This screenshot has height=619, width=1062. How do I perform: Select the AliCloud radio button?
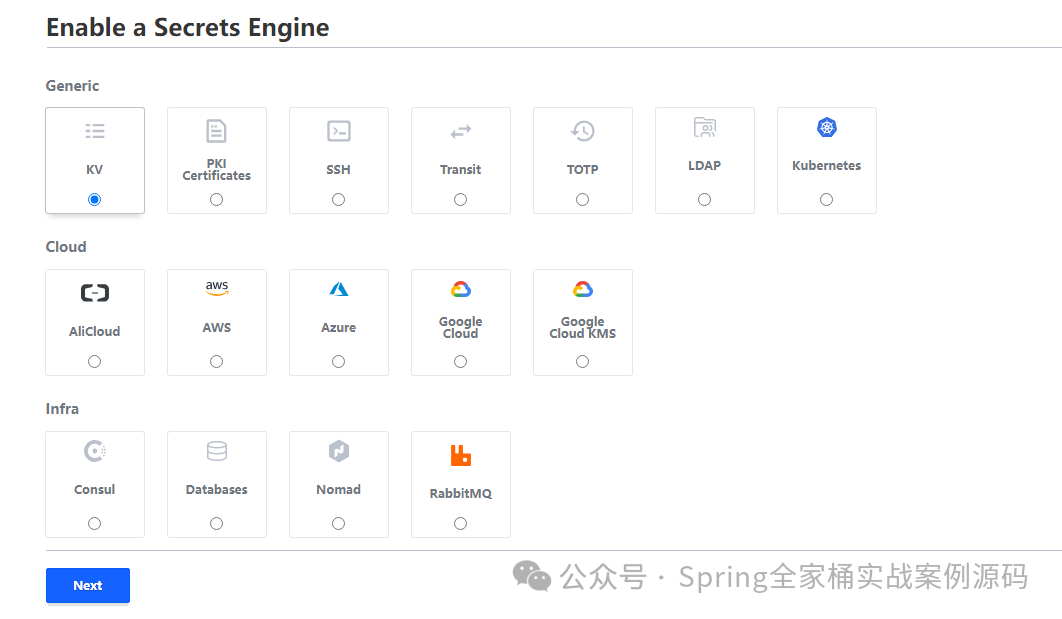coord(95,362)
